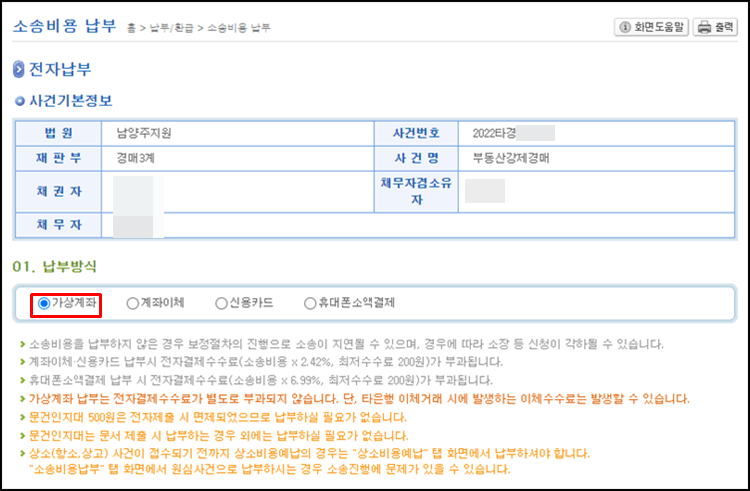Viewport: 750px width, 491px height.
Task: Open the 화면도움말 help button
Action: pyautogui.click(x=651, y=27)
